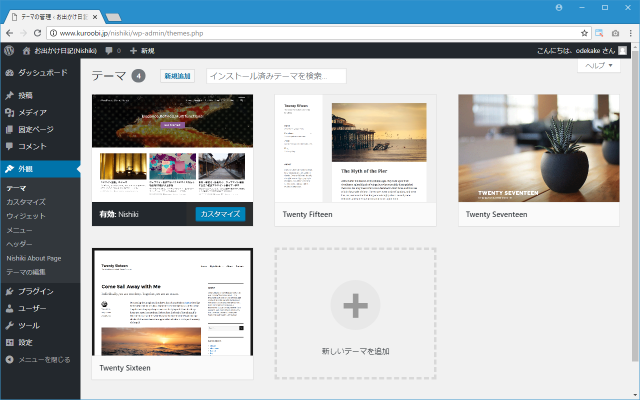Viewport: 640px width, 400px height.
Task: Open プラグイン in the sidebar
Action: (40, 291)
